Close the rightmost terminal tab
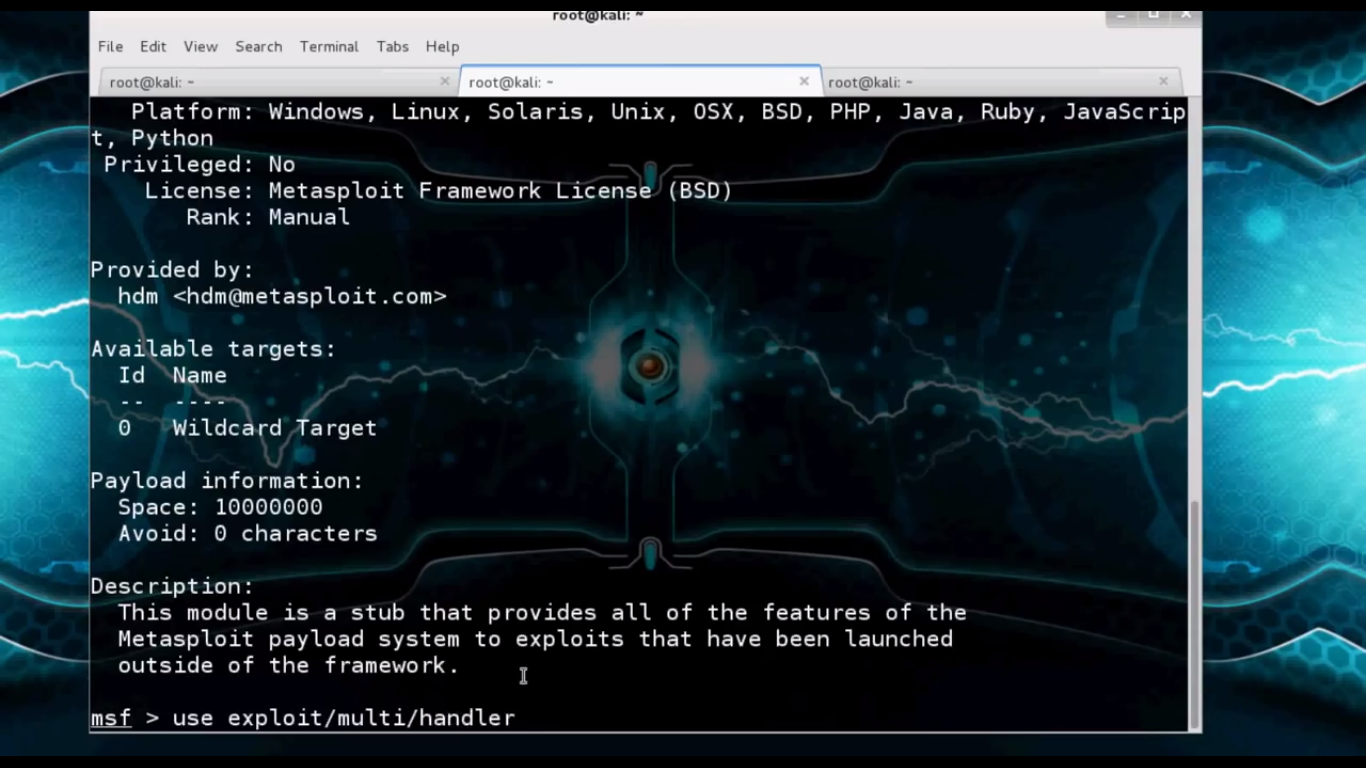The width and height of the screenshot is (1366, 768). pyautogui.click(x=1163, y=82)
